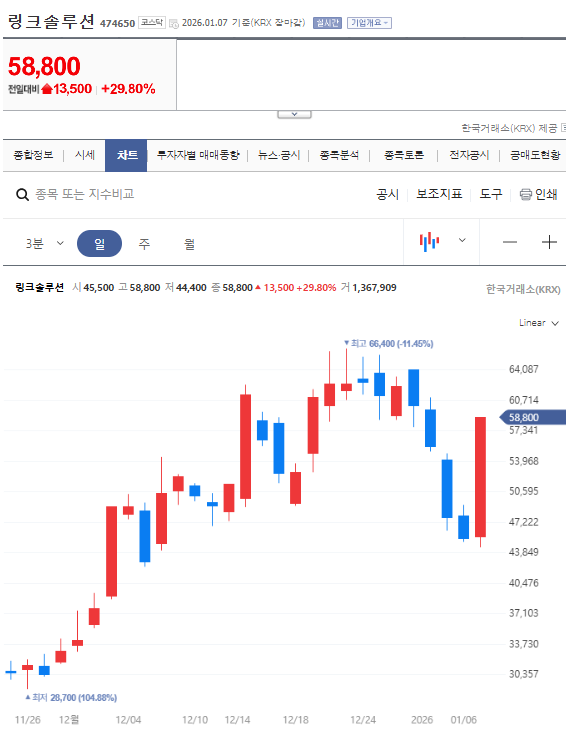The image size is (566, 747).
Task: Open the 3분 interval dropdown
Action: (44, 243)
